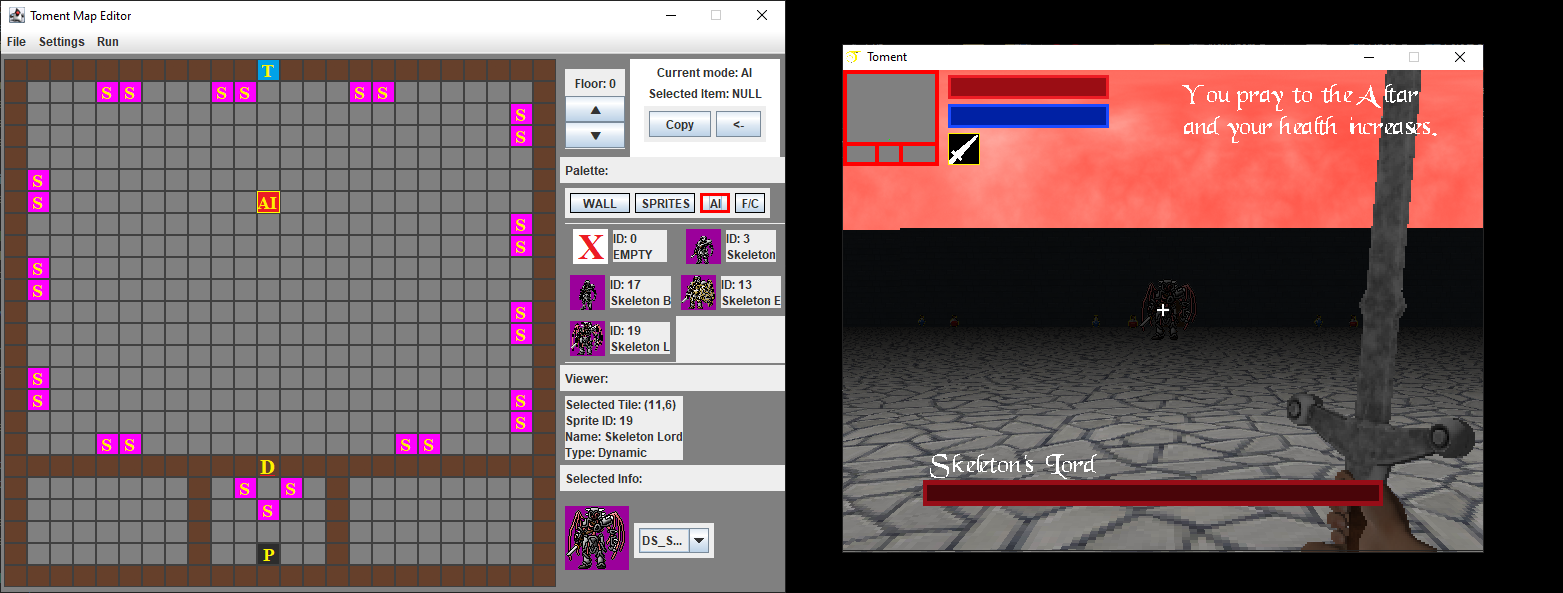The image size is (1563, 593).
Task: Click the Skeleton Lord preview thumbnail
Action: click(597, 537)
